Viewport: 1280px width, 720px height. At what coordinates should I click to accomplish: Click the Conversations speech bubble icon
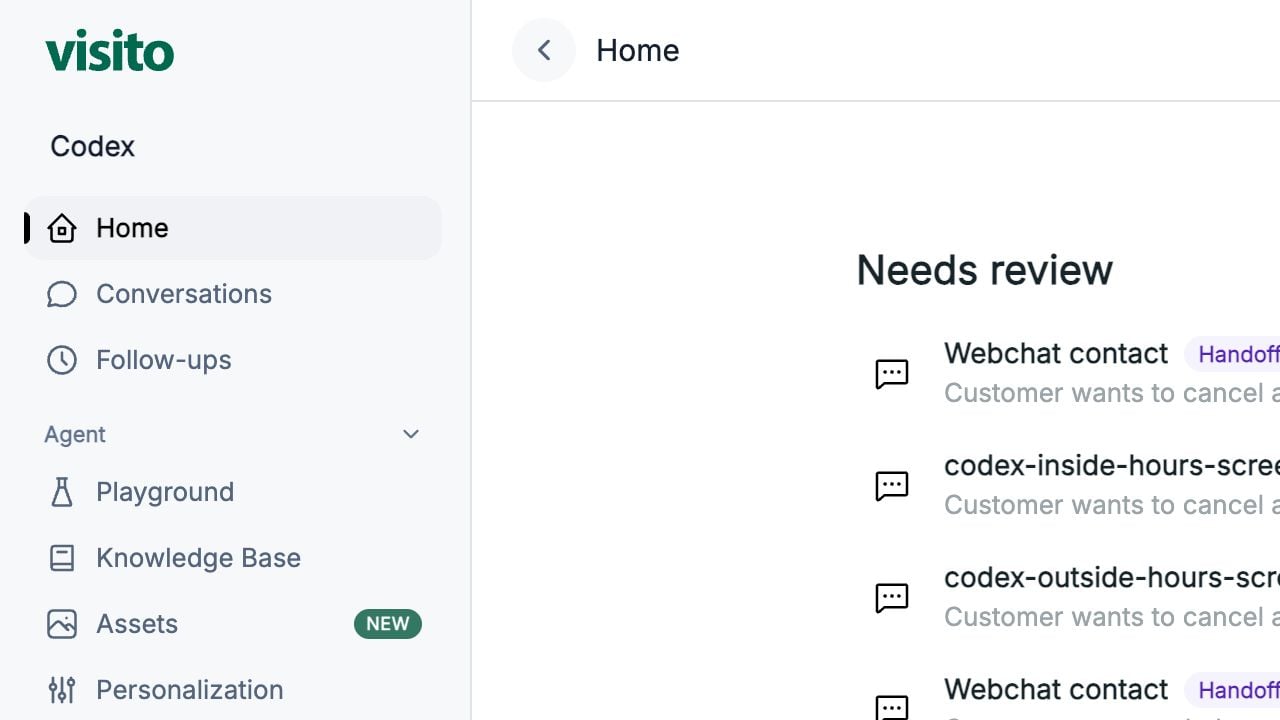pyautogui.click(x=62, y=294)
